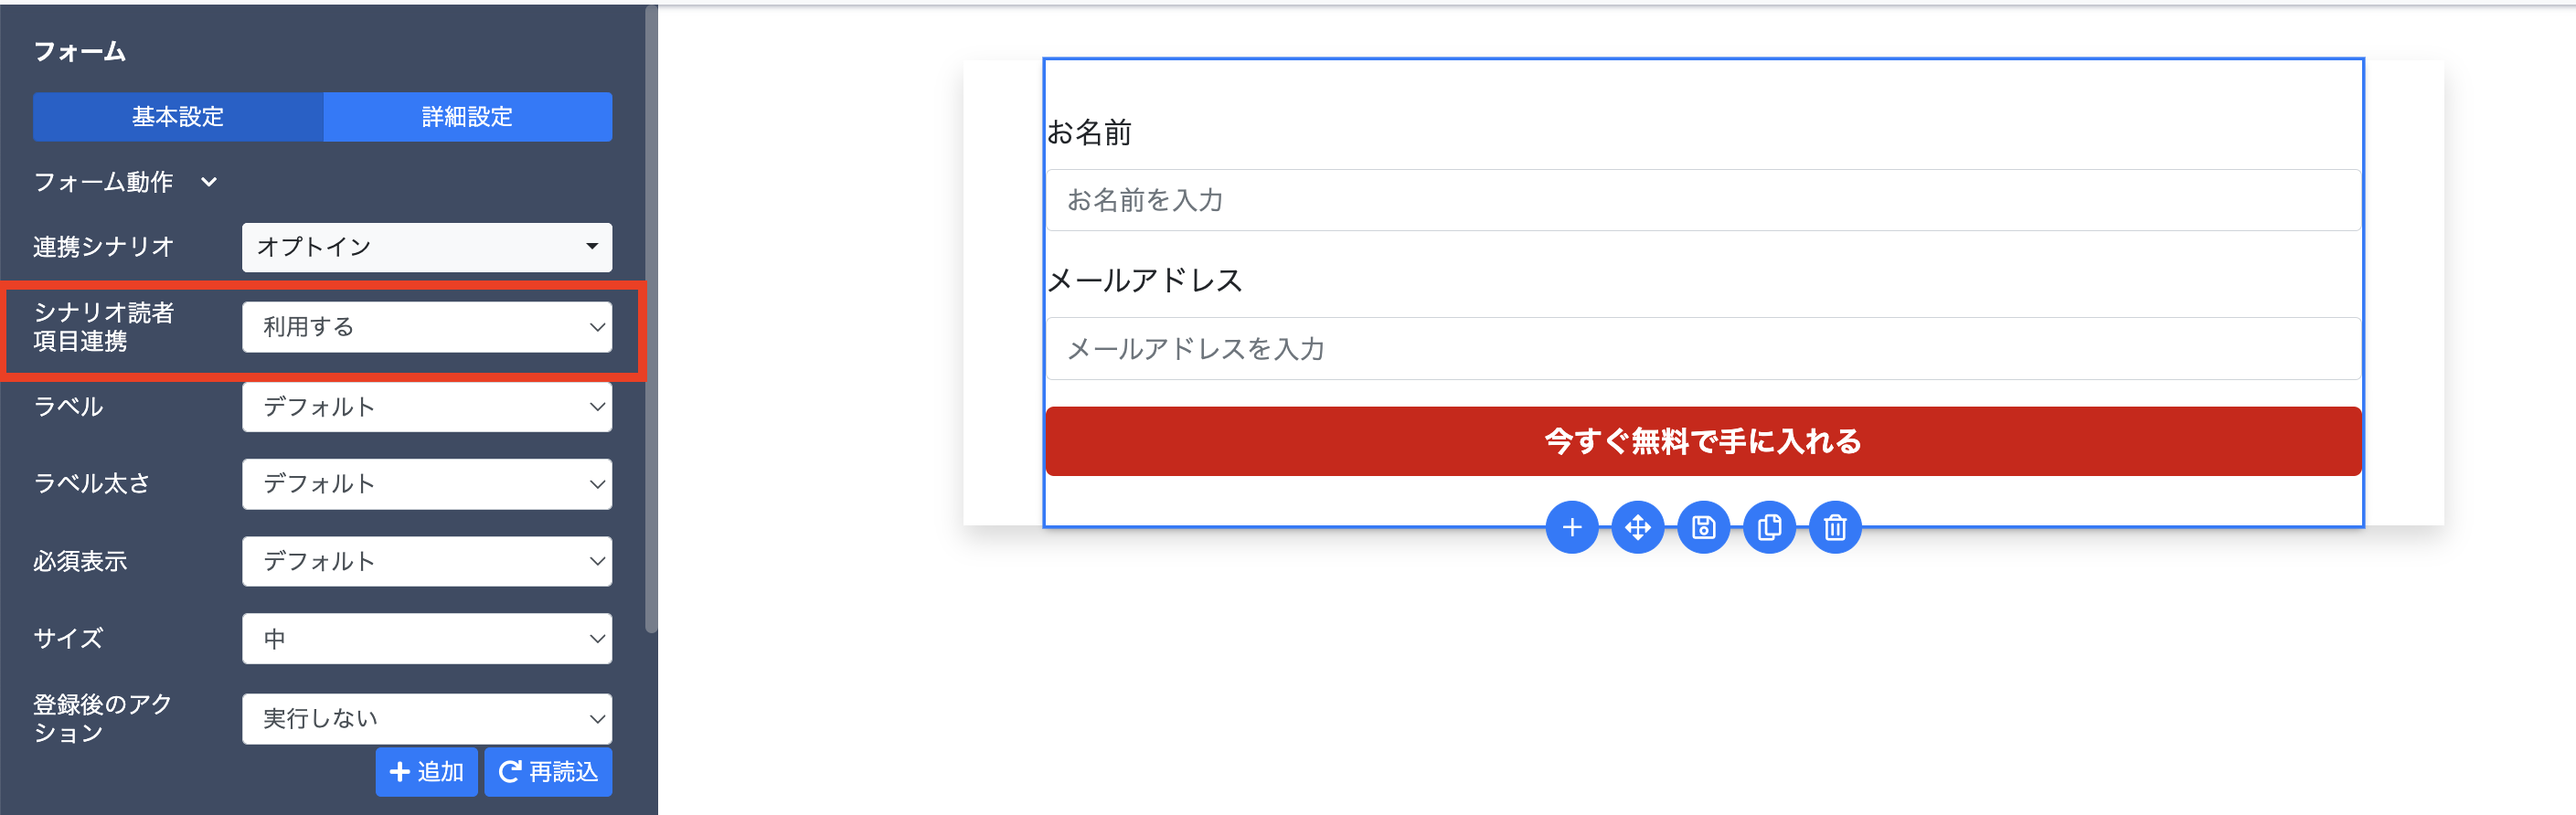Click the 再読込 button
Image resolution: width=2576 pixels, height=815 pixels.
point(548,772)
